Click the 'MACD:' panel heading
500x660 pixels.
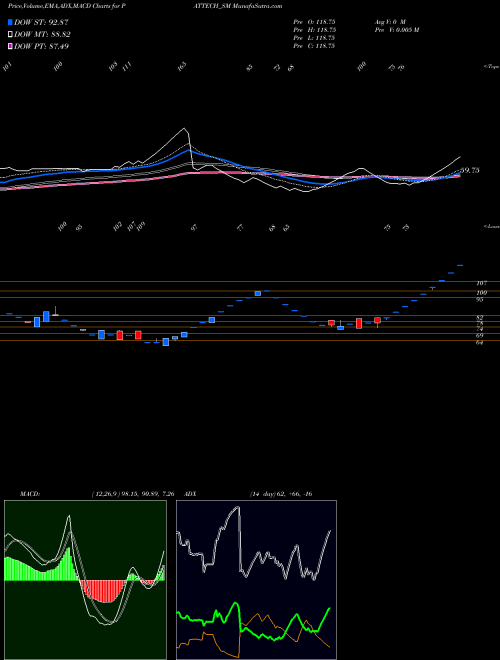(x=30, y=494)
